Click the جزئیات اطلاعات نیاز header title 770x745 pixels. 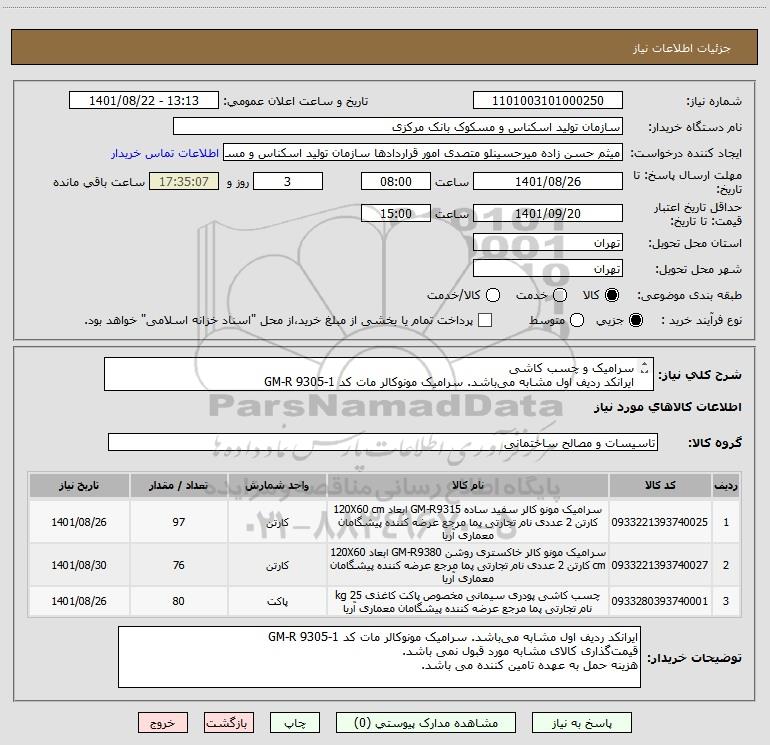click(682, 48)
